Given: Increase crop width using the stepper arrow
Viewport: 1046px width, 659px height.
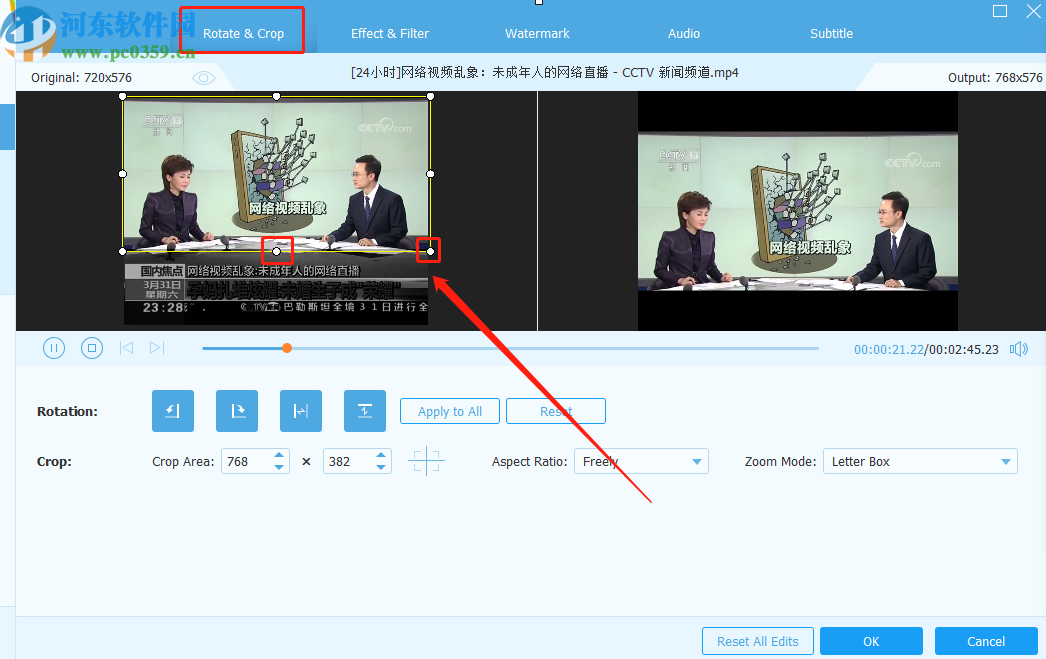Looking at the screenshot, I should click(x=280, y=455).
